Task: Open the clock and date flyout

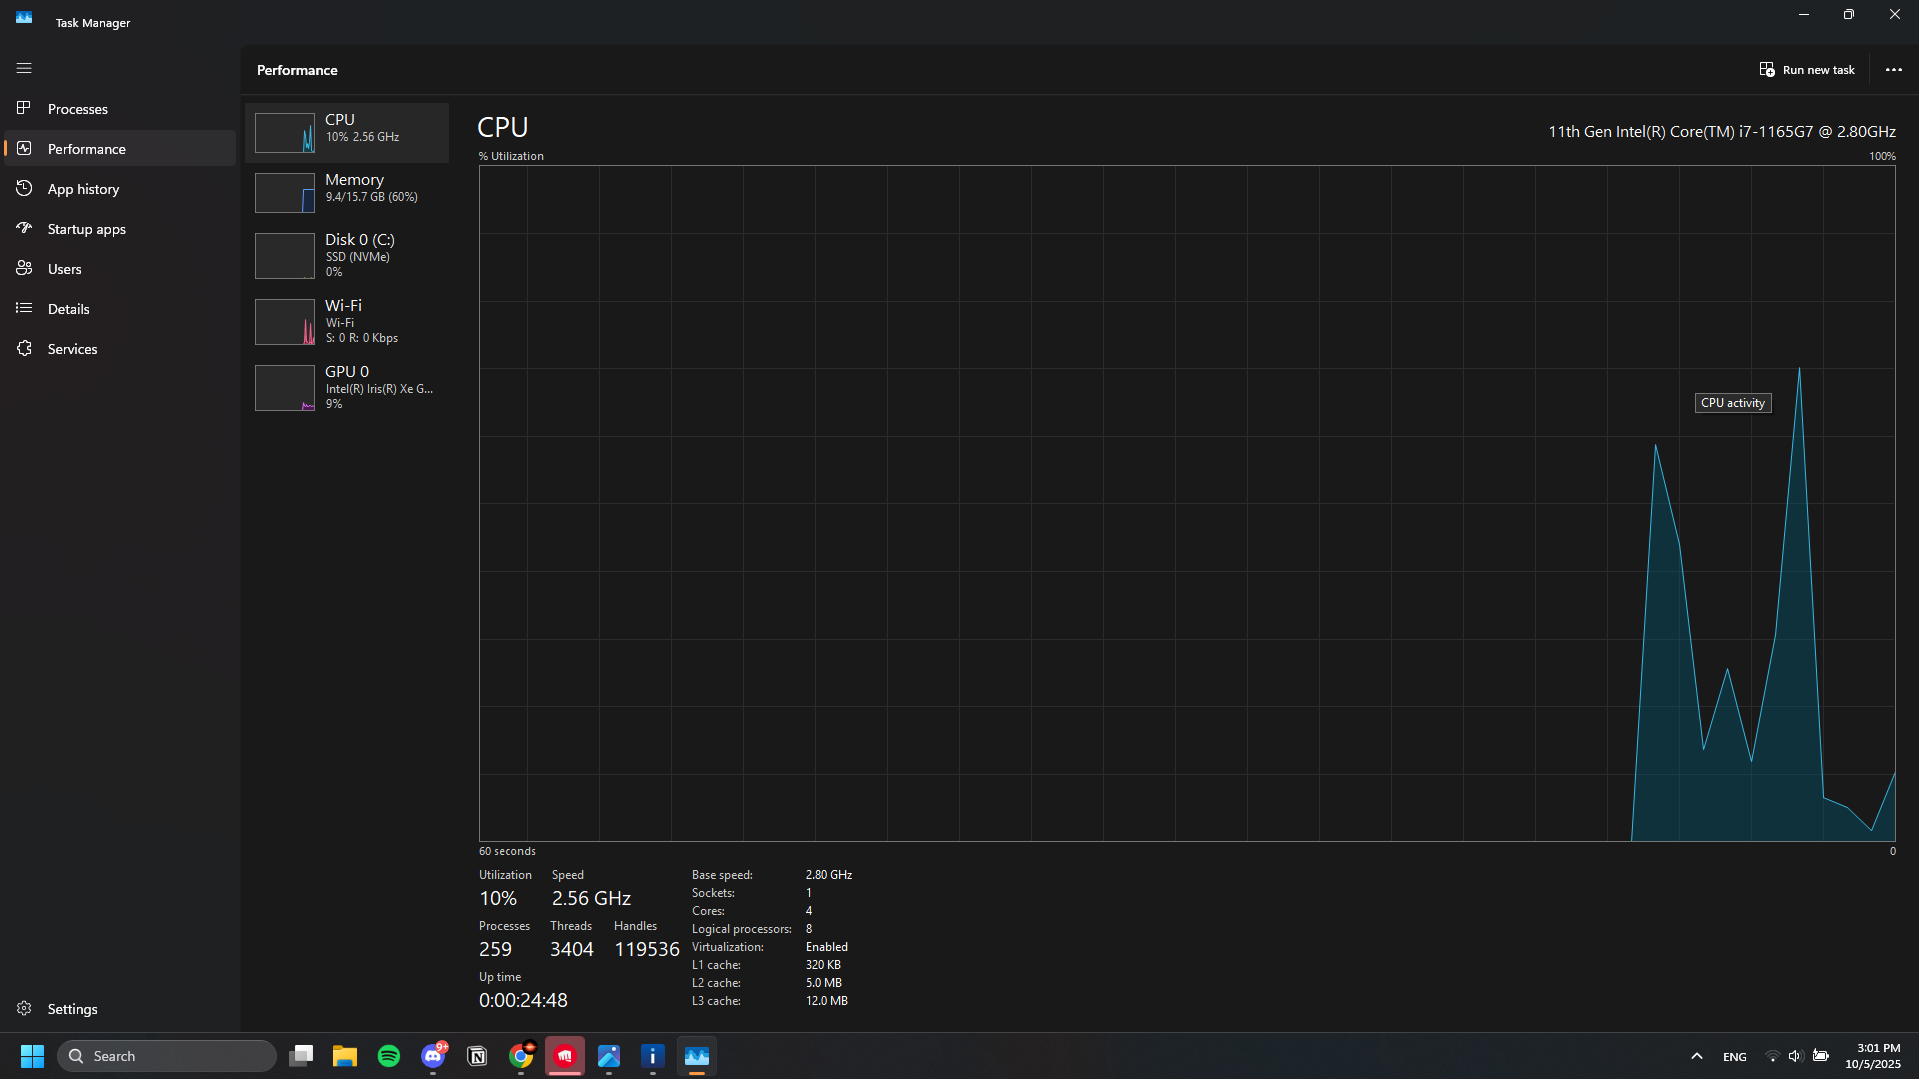Action: click(1873, 1056)
